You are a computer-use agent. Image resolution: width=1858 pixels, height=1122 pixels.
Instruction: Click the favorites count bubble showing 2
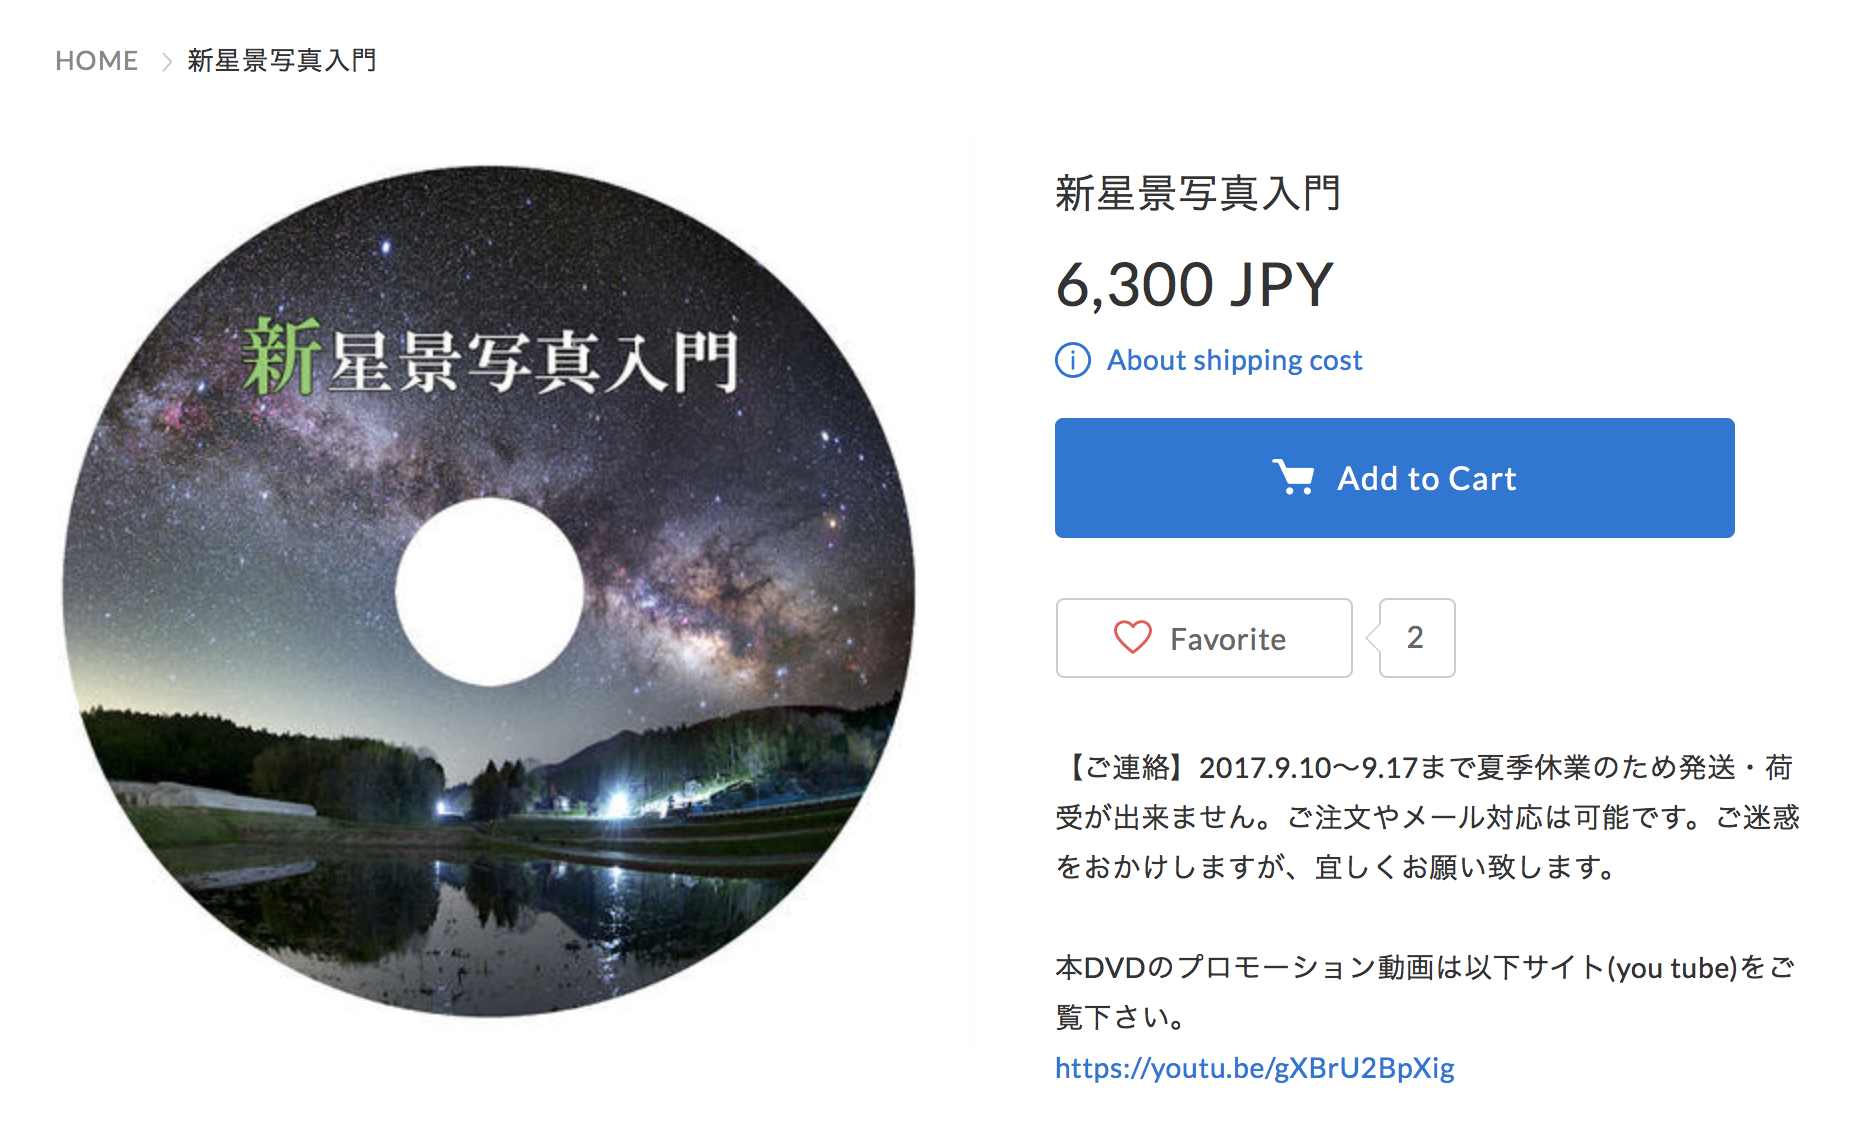pos(1416,638)
